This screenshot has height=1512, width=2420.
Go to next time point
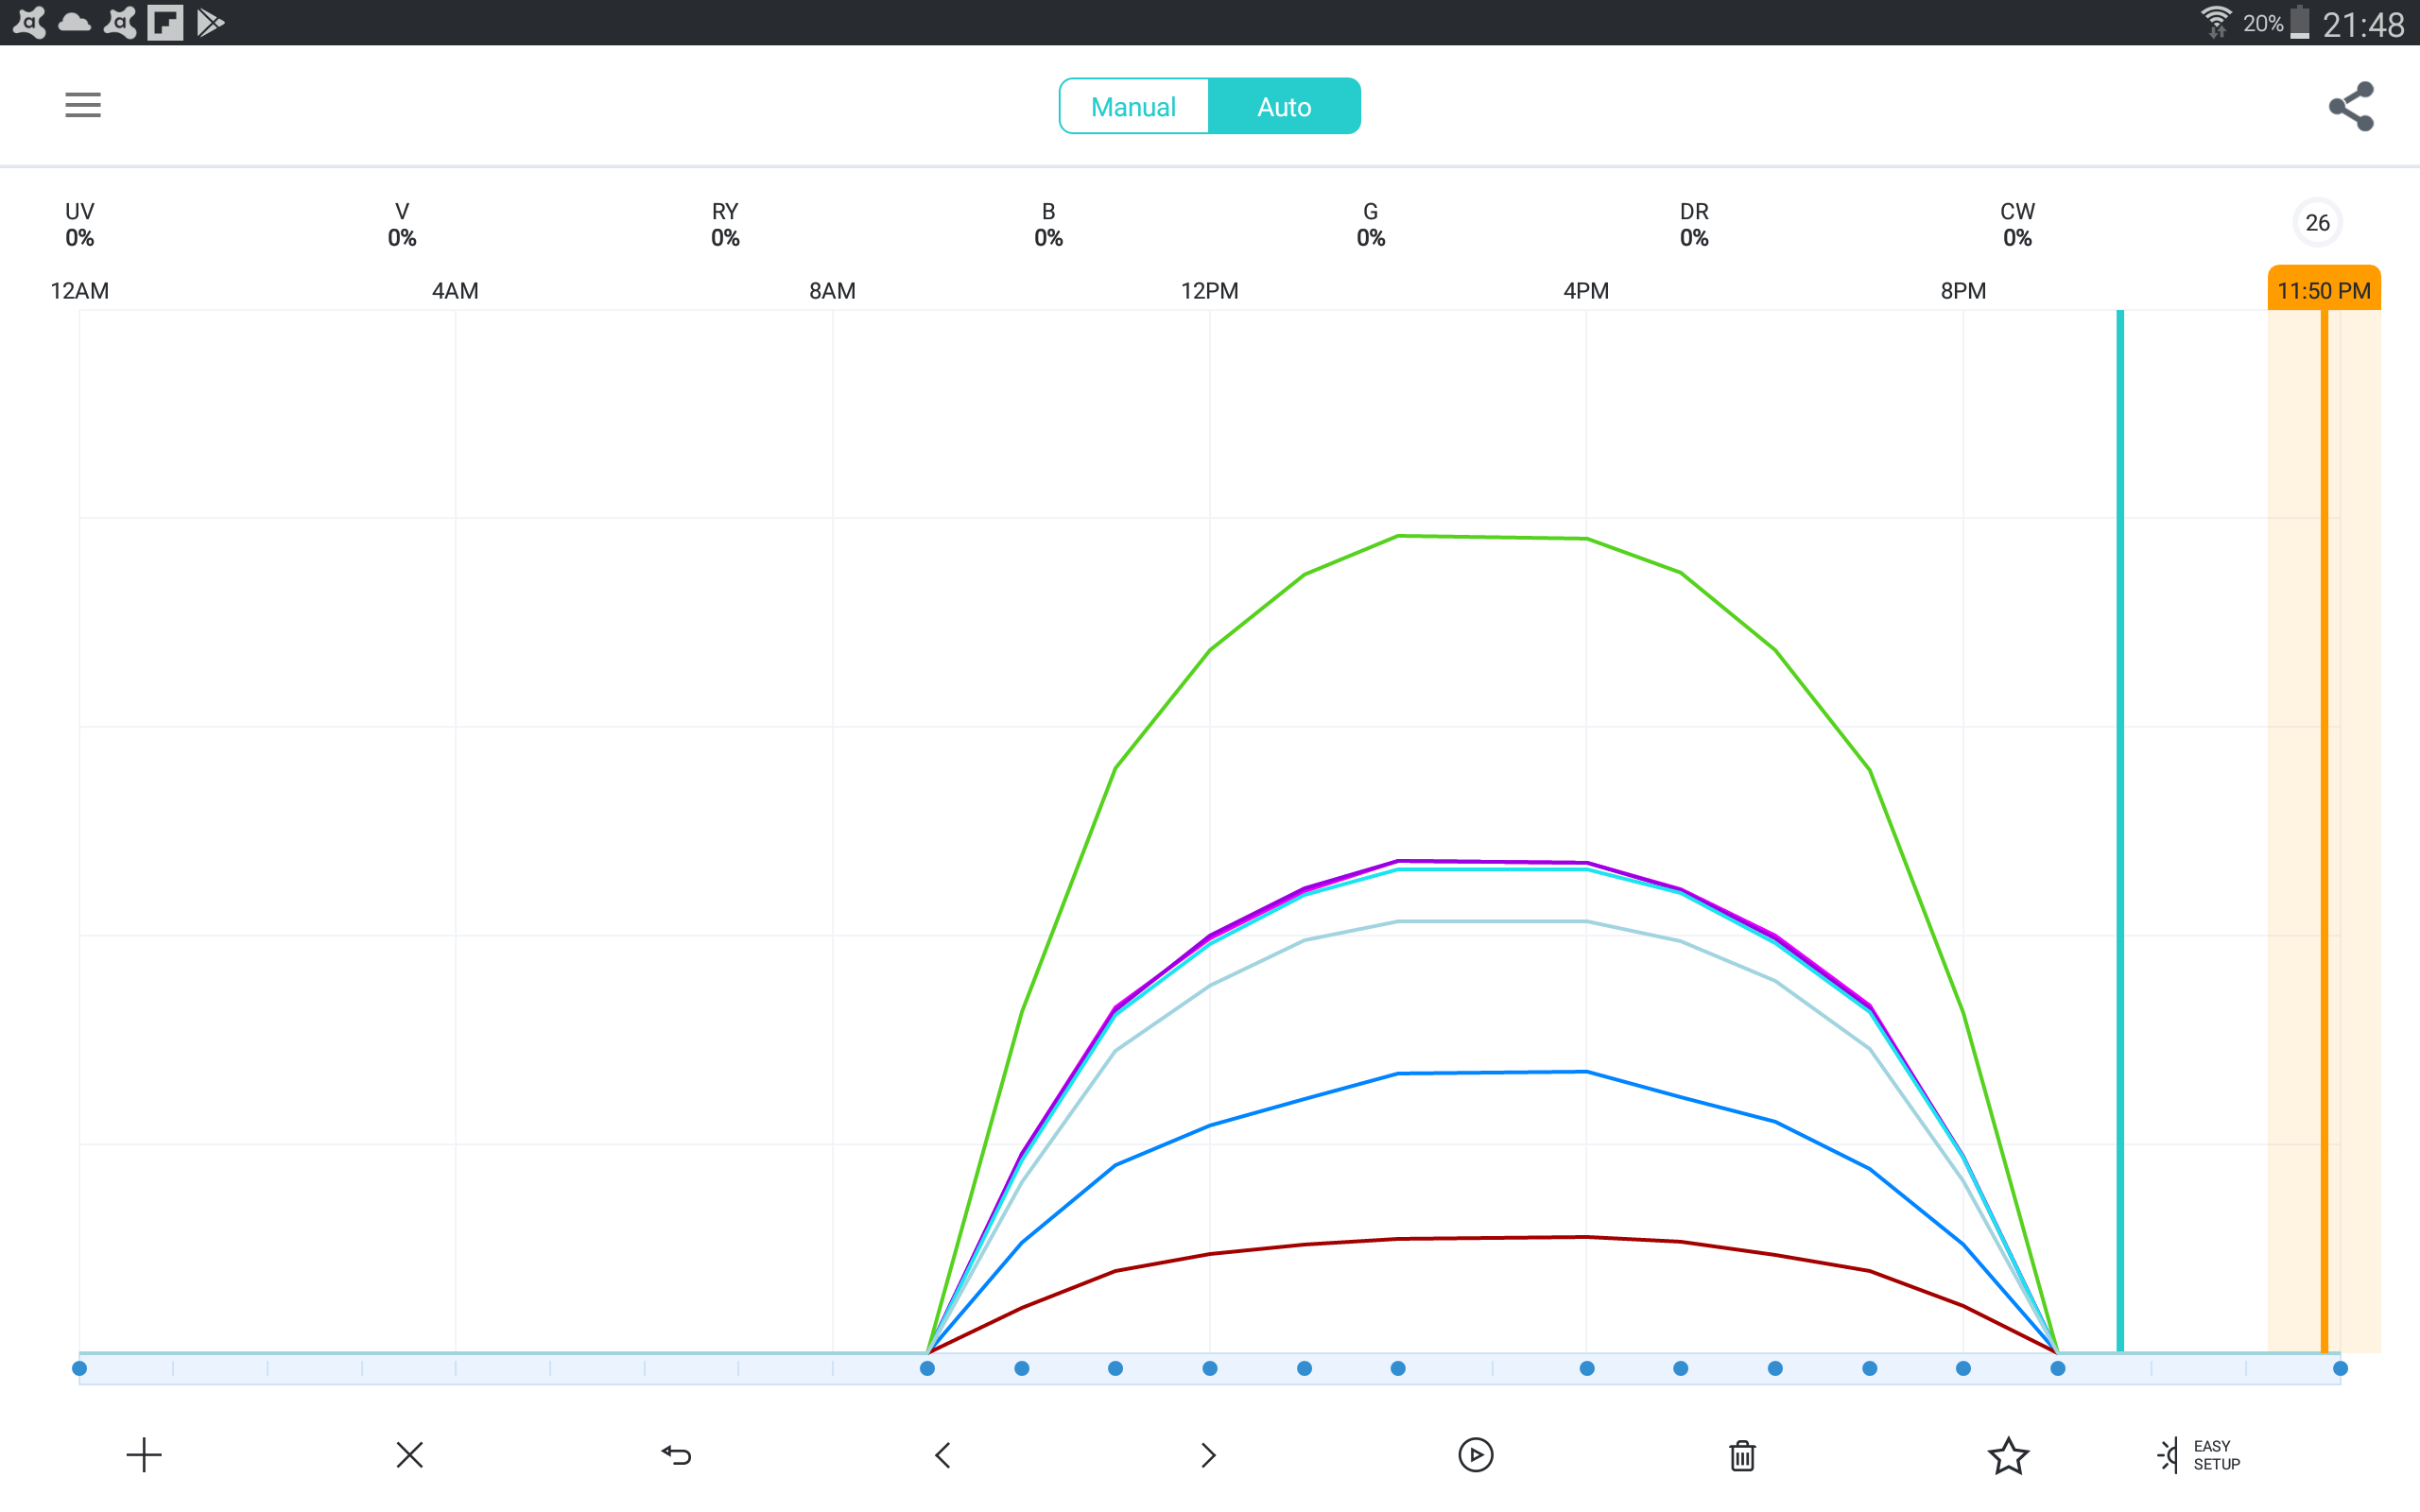(1208, 1455)
